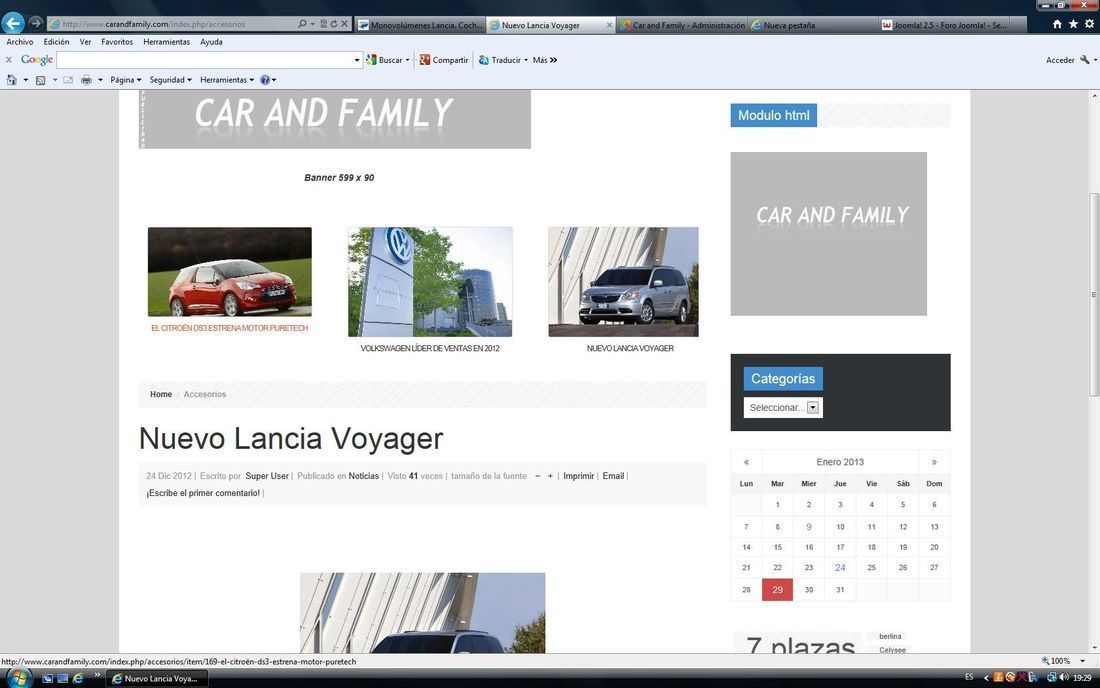Click the command bar Home page icon
Viewport: 1100px width, 688px height.
(x=11, y=80)
